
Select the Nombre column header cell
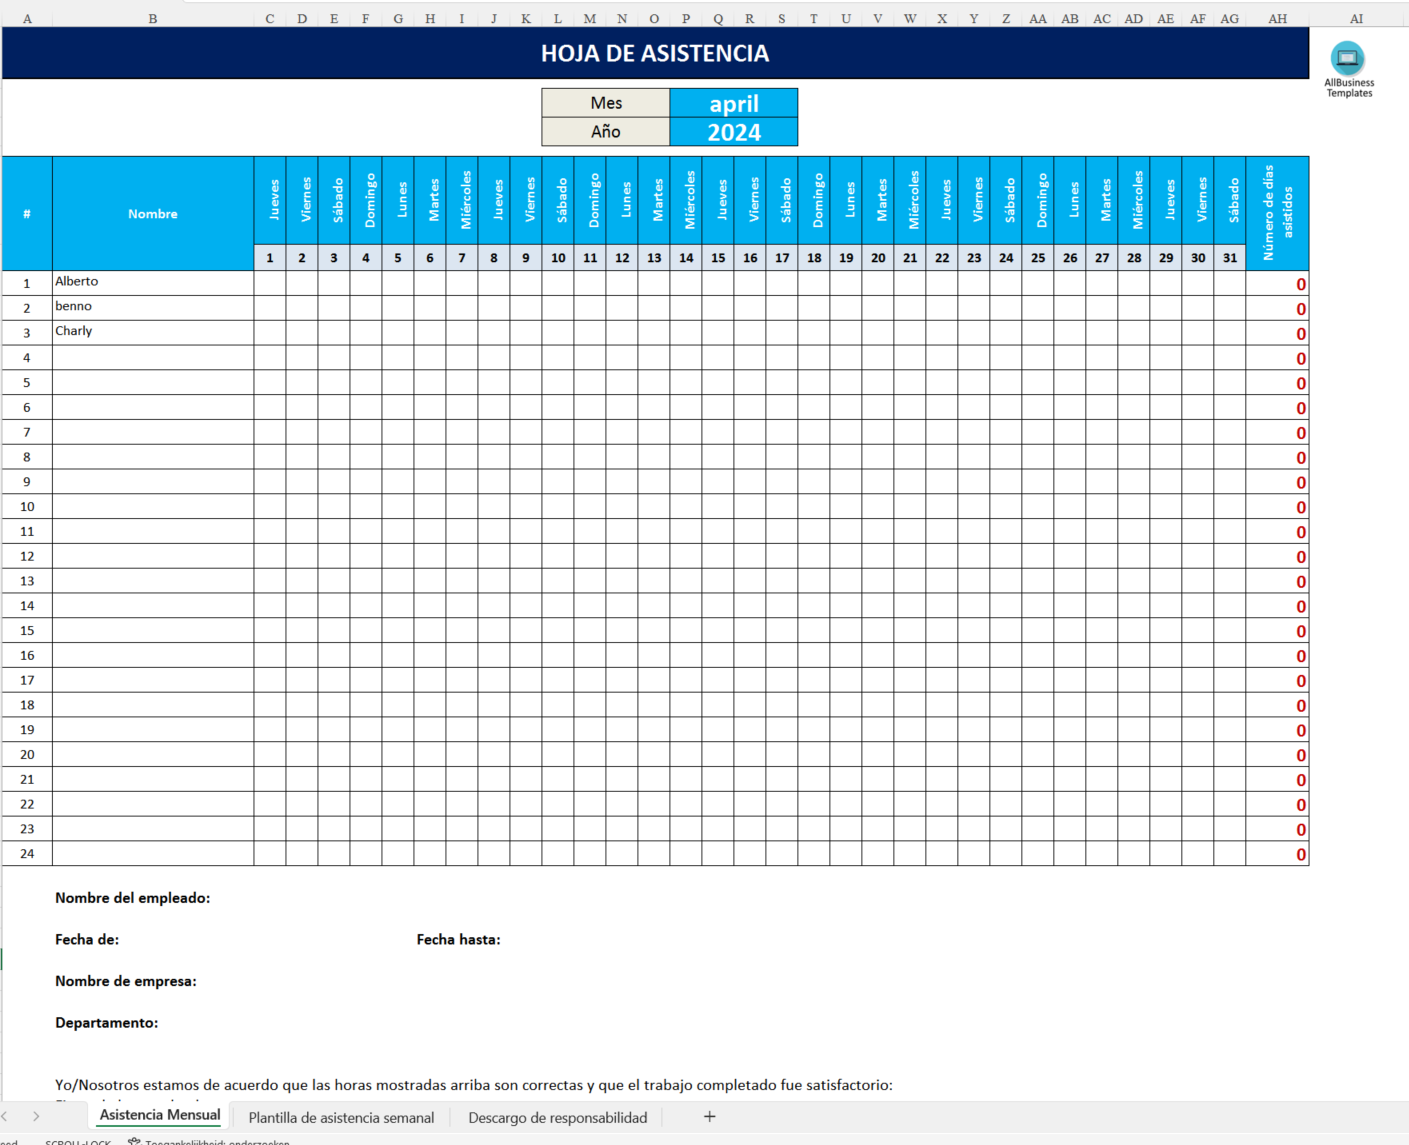pyautogui.click(x=152, y=214)
